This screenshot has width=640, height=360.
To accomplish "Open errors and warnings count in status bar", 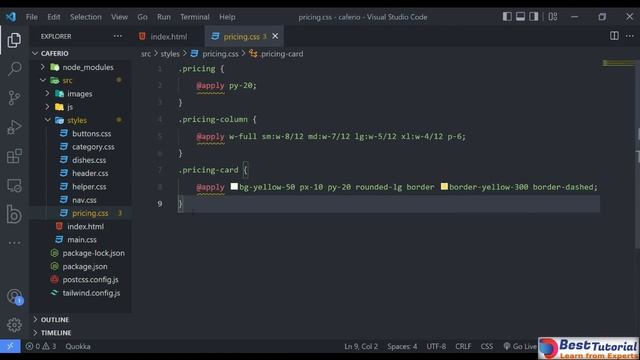I will [41, 346].
